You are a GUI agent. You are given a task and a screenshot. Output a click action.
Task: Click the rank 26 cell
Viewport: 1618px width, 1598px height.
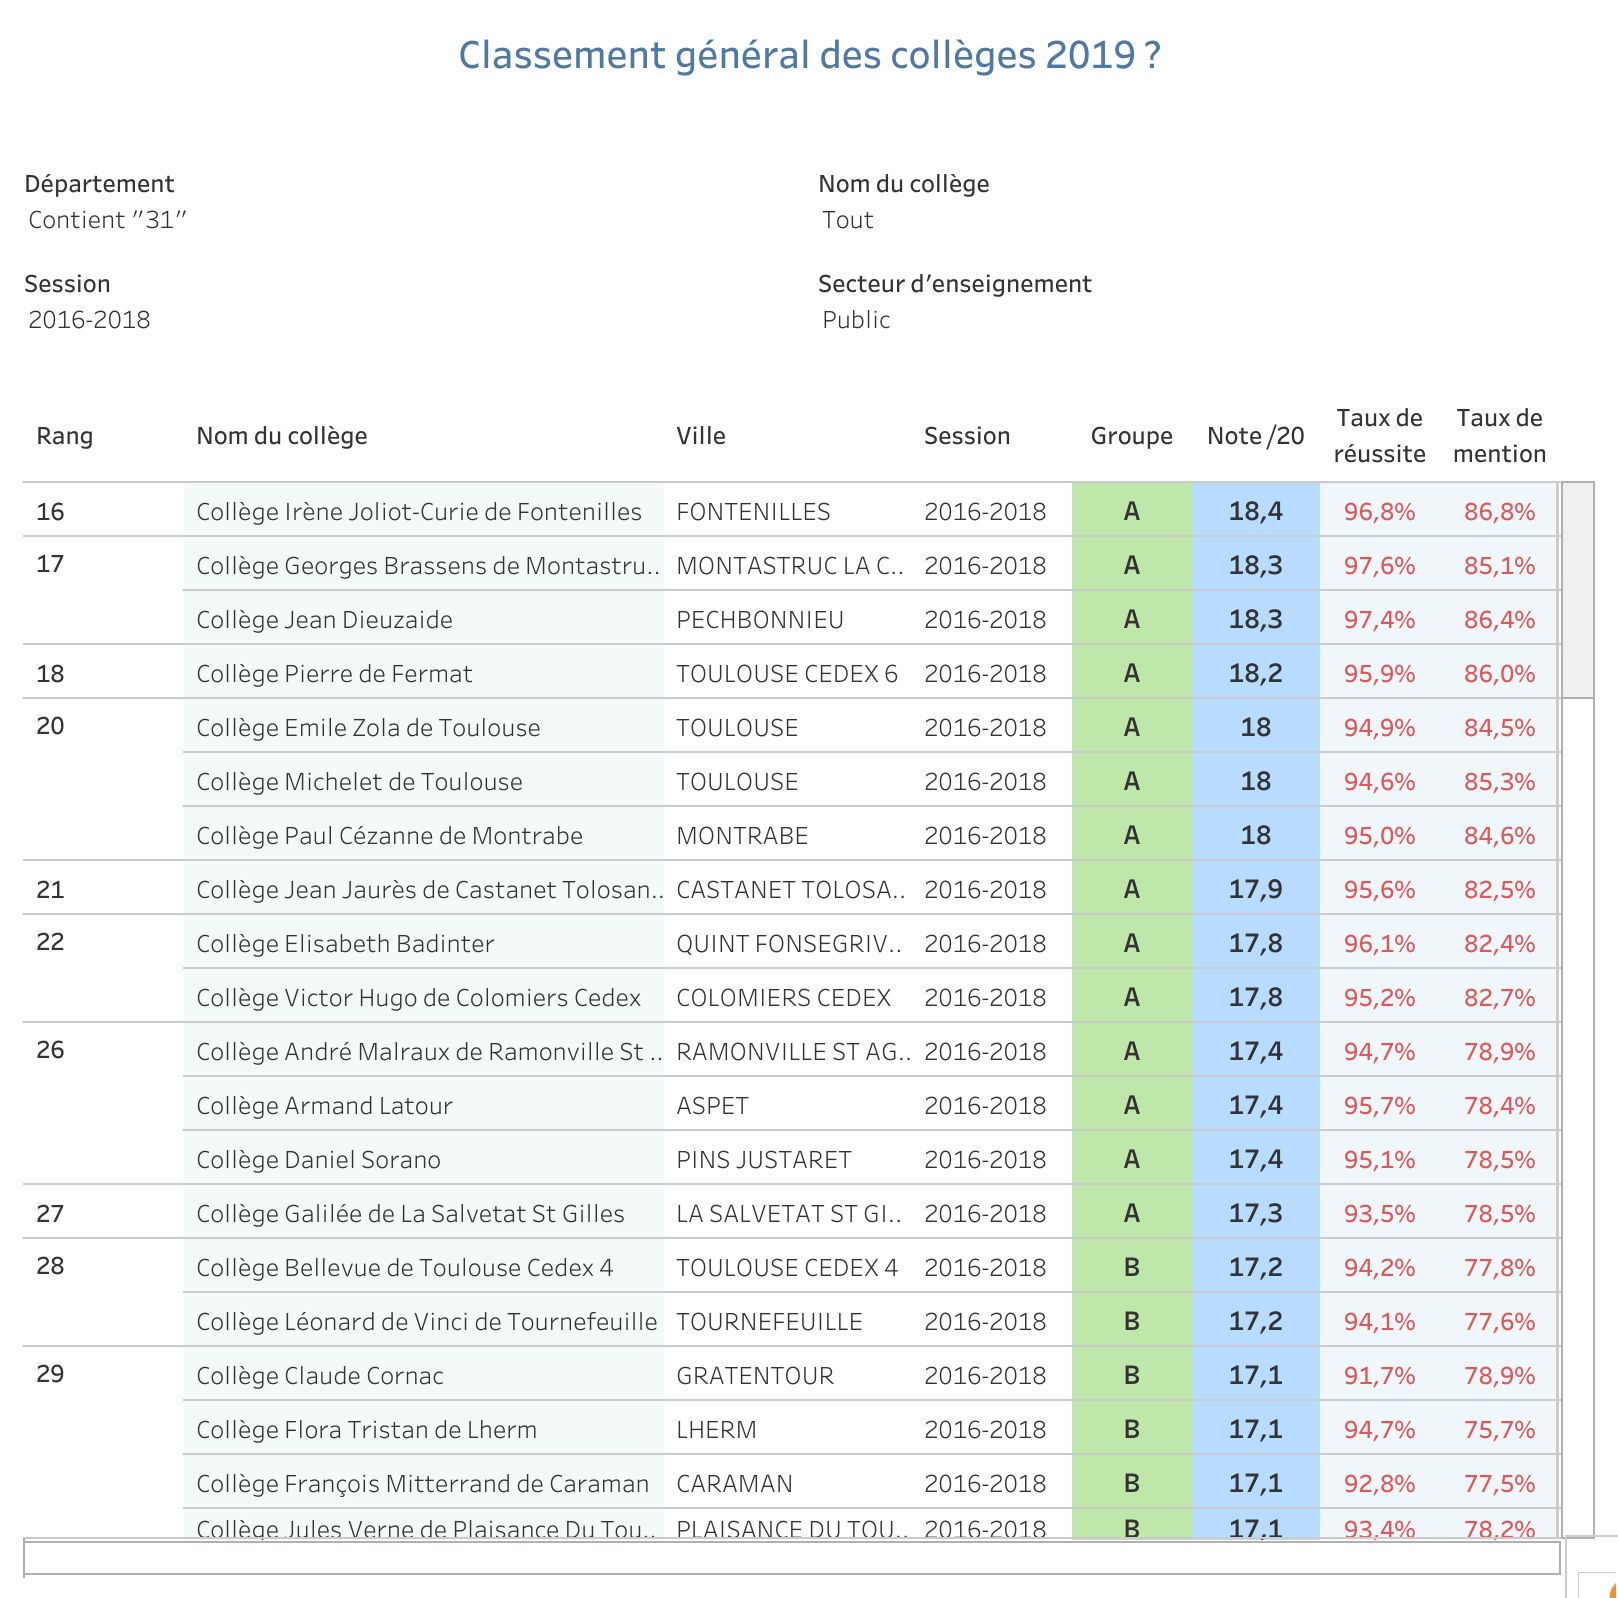pos(51,1051)
